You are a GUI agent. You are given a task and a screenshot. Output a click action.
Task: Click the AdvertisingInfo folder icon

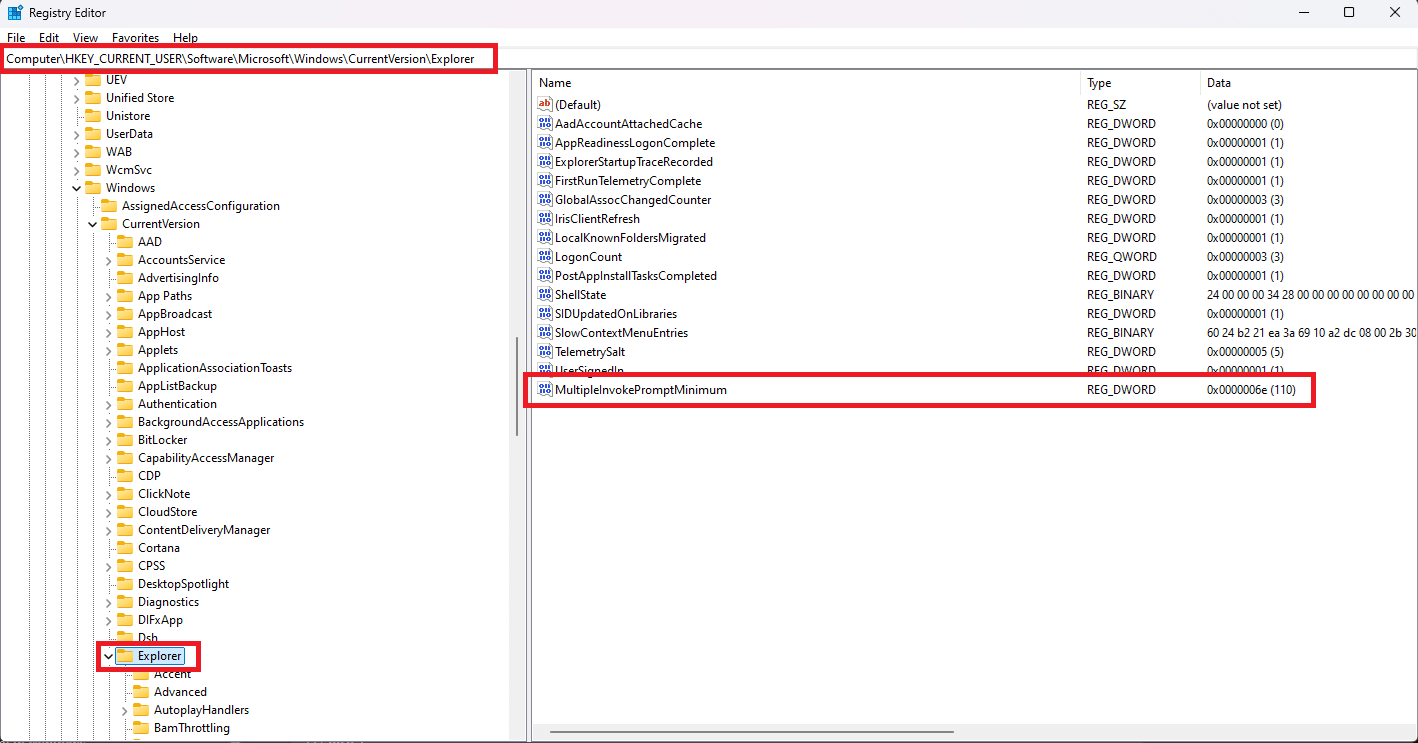pyautogui.click(x=125, y=278)
